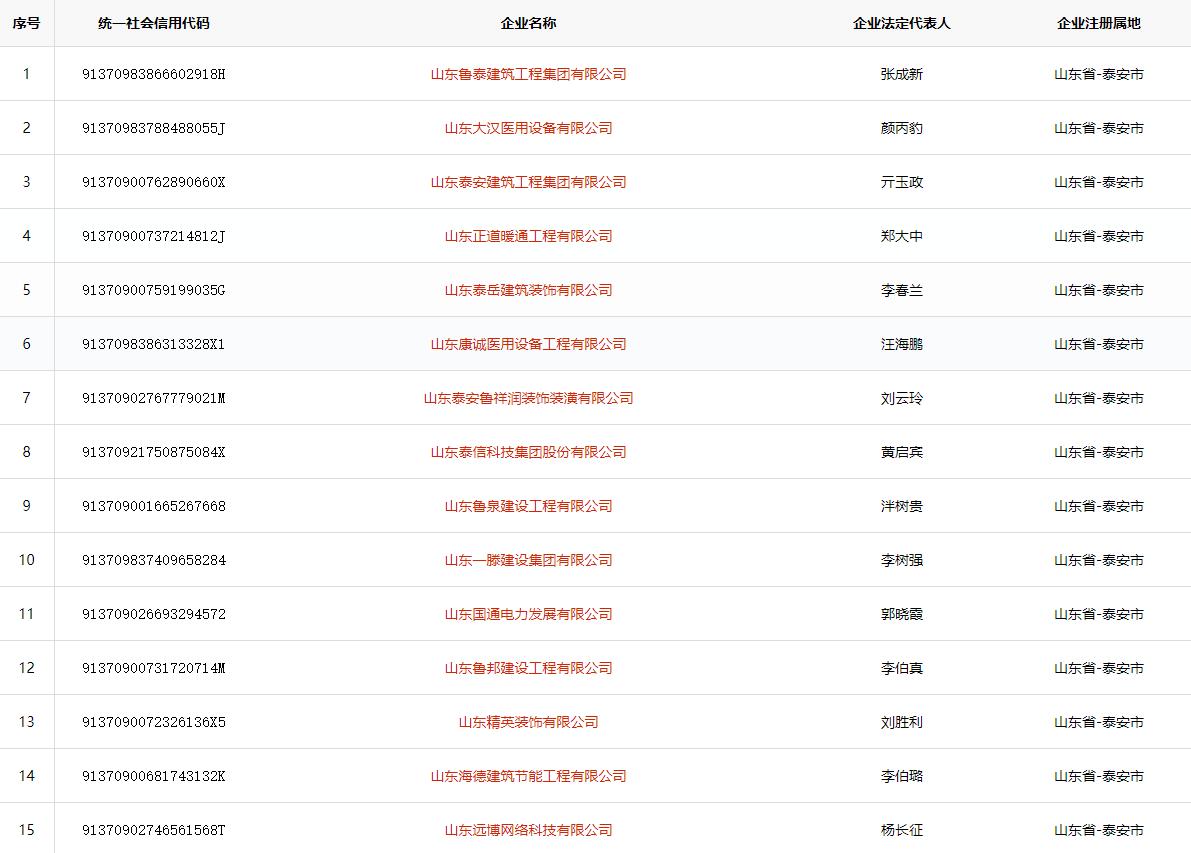Click the 企业法定代表人 column header
Screen dimensions: 1191x853
pyautogui.click(x=901, y=23)
